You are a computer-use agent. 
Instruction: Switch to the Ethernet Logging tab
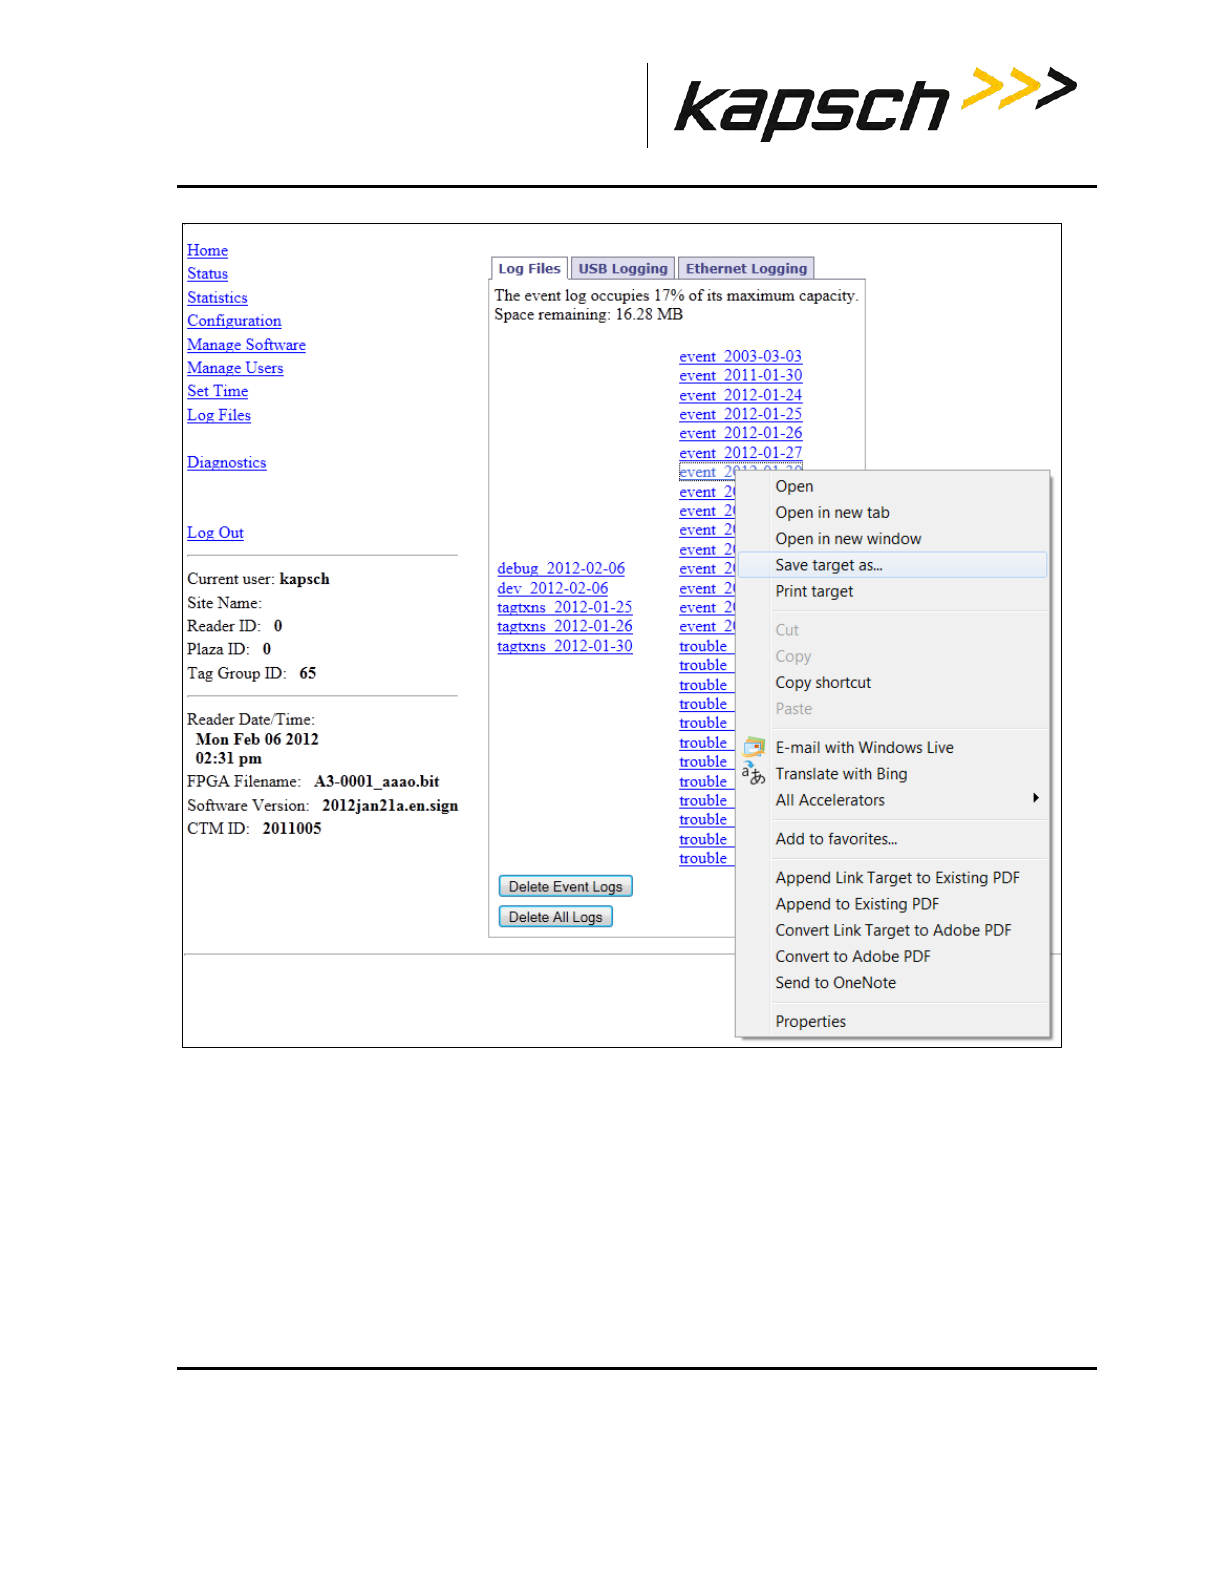(746, 268)
